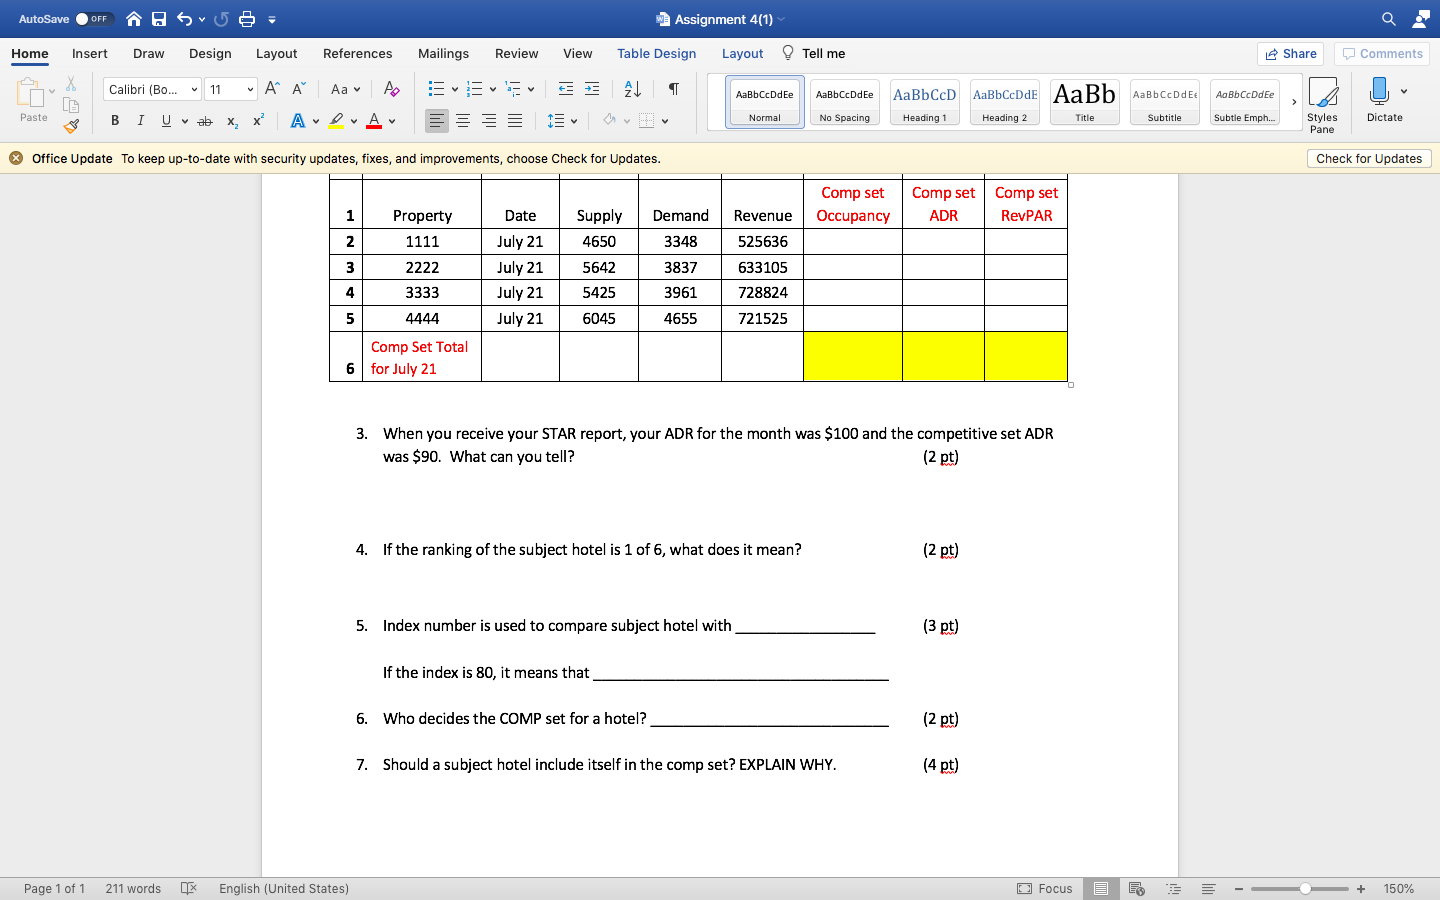Viewport: 1440px width, 900px height.
Task: Switch to the Table Design tab
Action: 656,54
